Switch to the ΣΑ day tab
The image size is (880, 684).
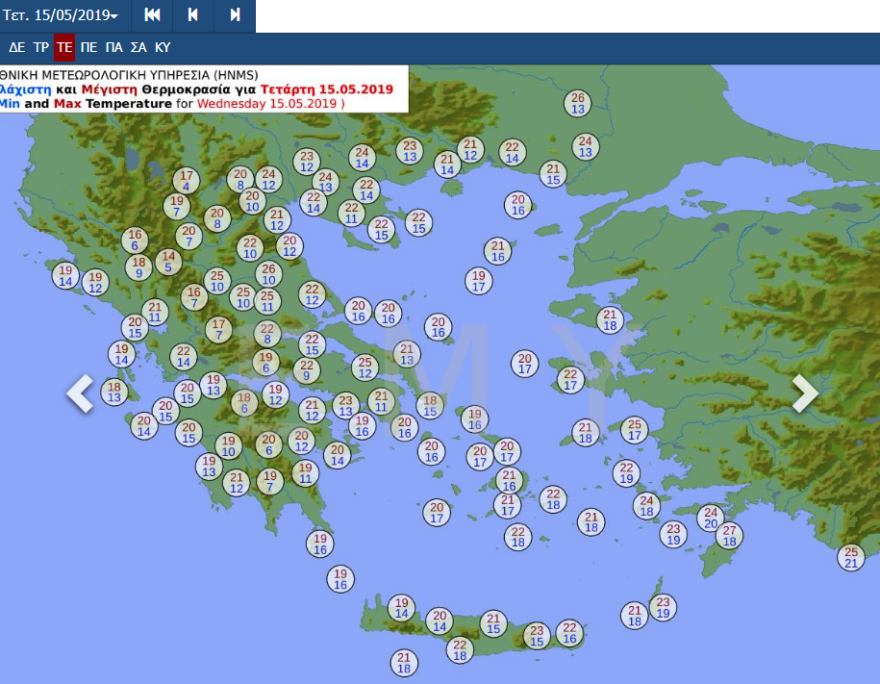tap(138, 47)
